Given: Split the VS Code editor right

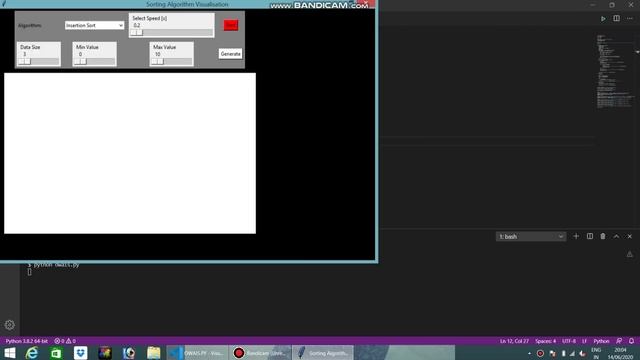Looking at the screenshot, I should [616, 19].
